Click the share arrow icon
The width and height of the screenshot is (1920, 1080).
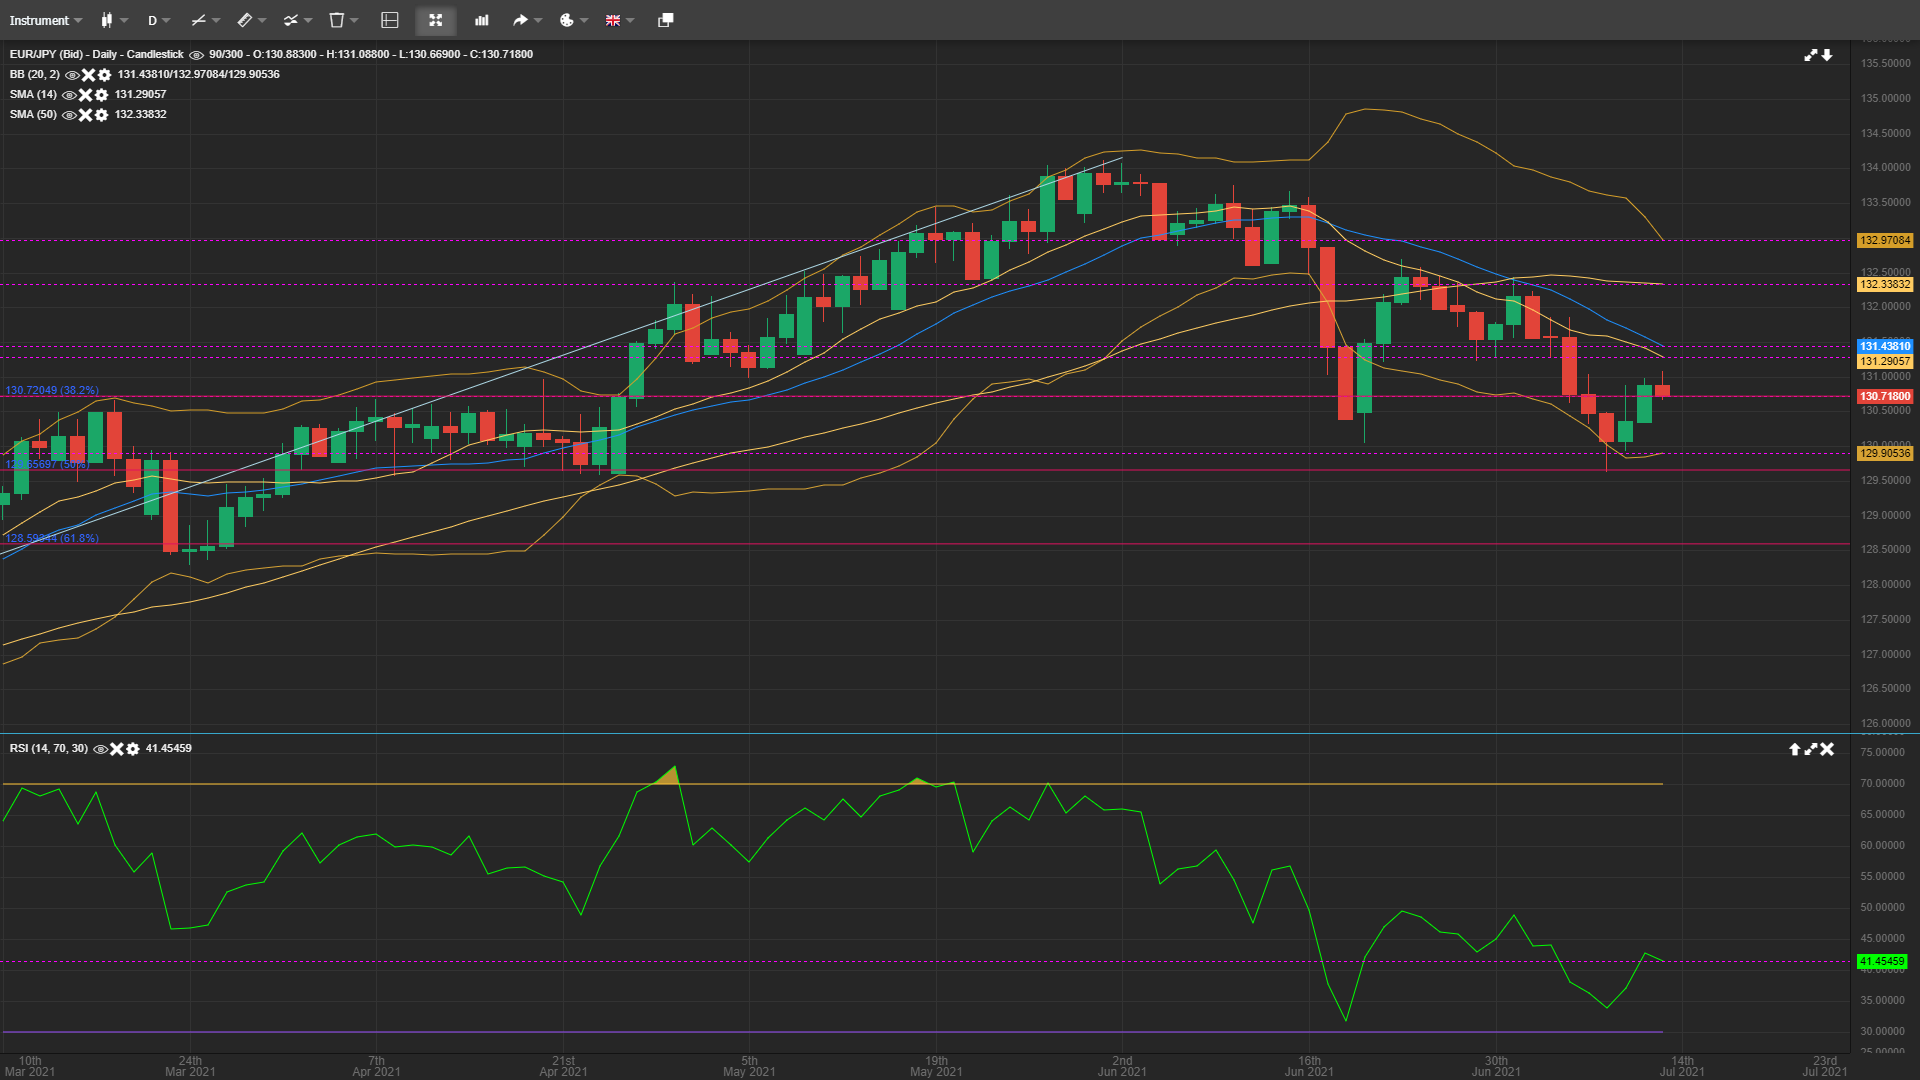[520, 20]
